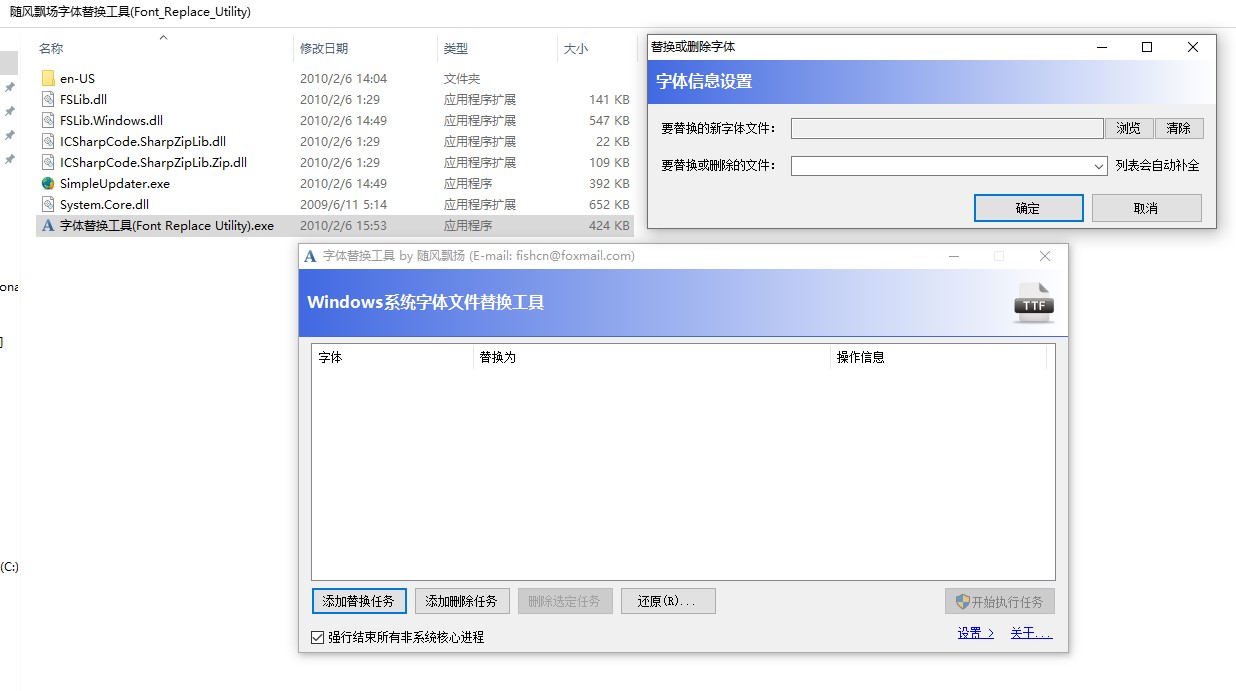Maximize the 替换或删除字体 dialog
Screen dimensions: 1236x691
tap(1147, 47)
